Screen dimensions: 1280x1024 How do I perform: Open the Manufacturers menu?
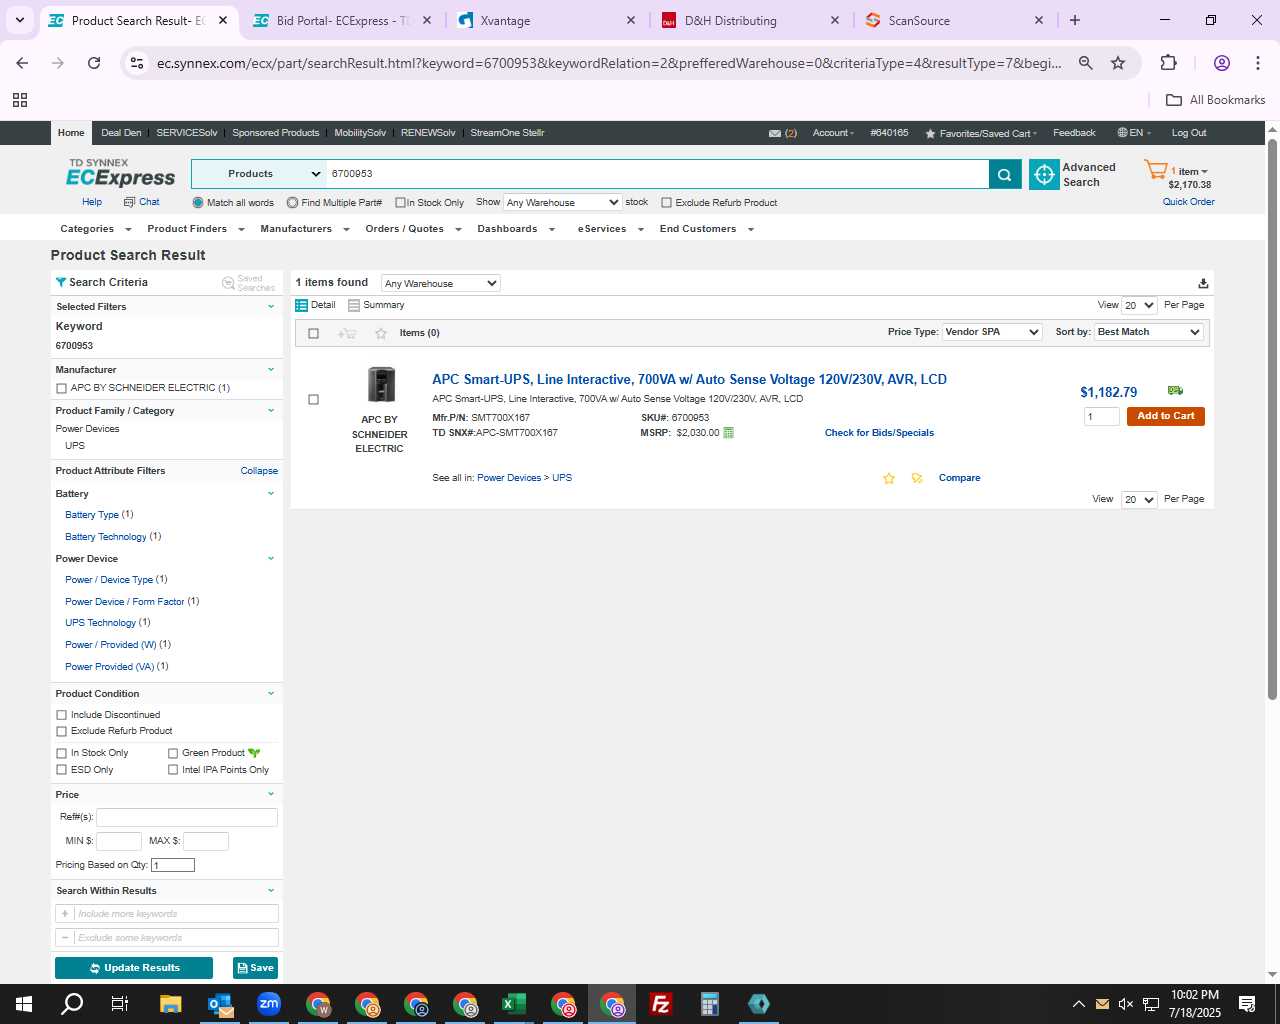pyautogui.click(x=304, y=229)
